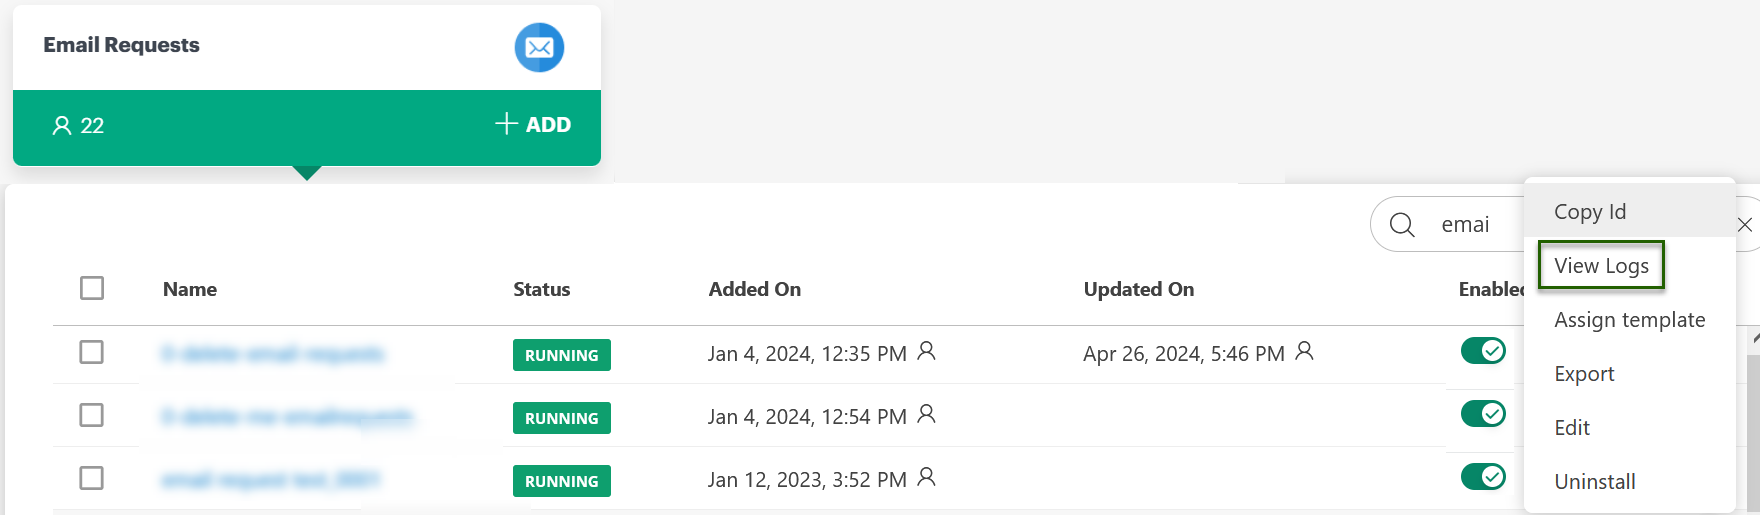The width and height of the screenshot is (1760, 515).
Task: Click the user count icon showing 22
Action: click(x=62, y=125)
